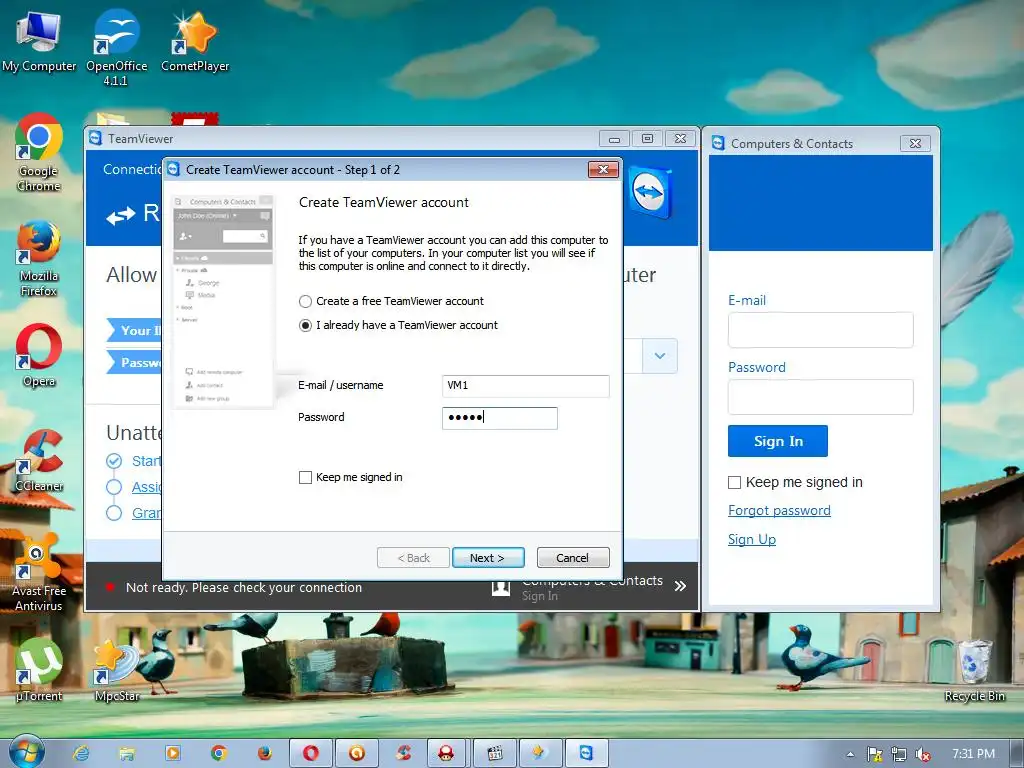Click Show desktop strip at taskbar end
The image size is (1024, 768).
[x=1017, y=754]
